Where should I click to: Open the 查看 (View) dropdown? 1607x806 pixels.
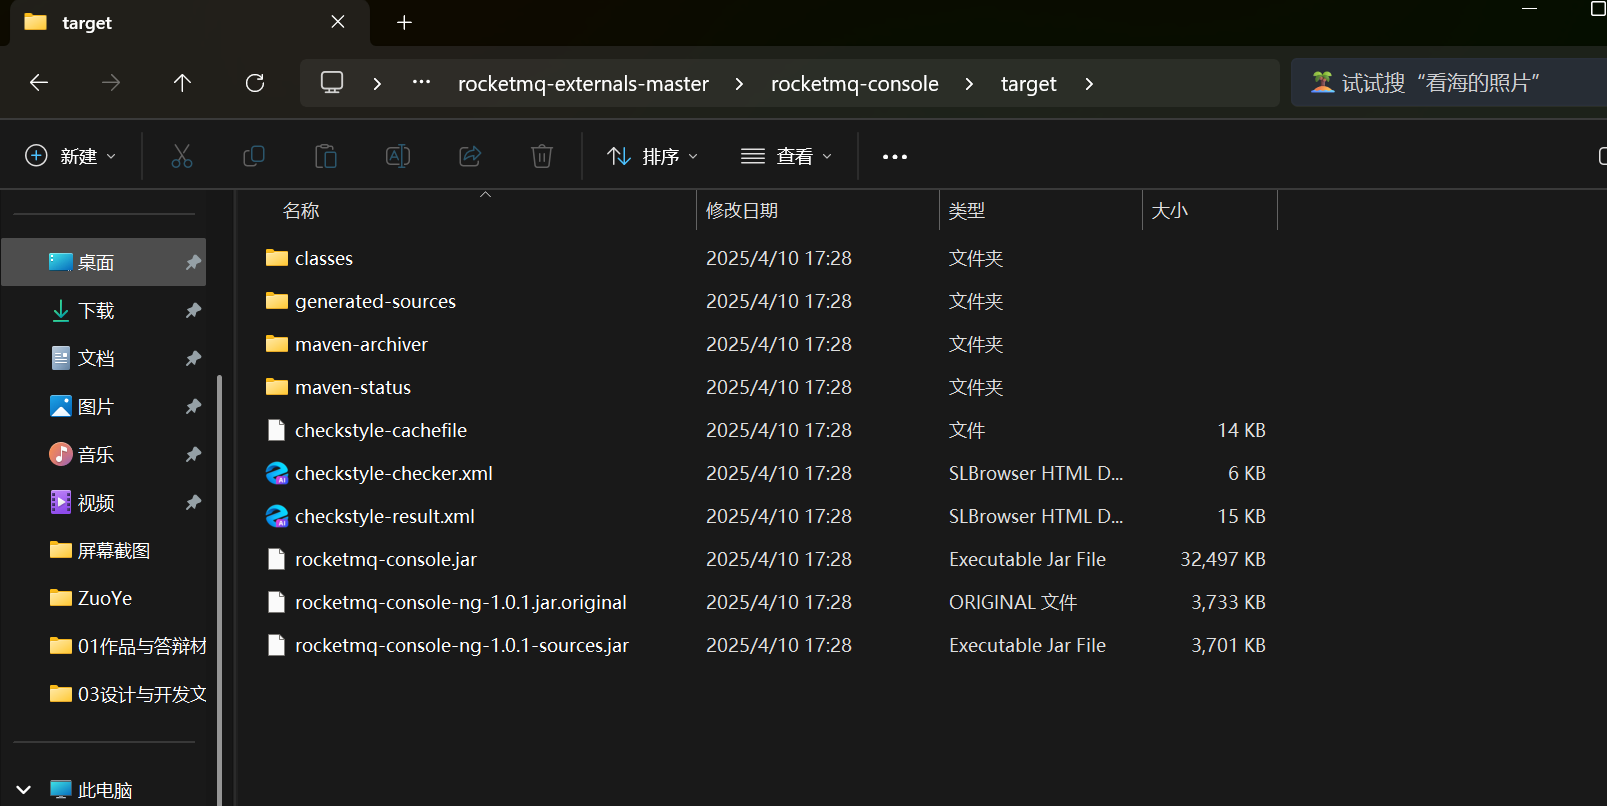tap(786, 156)
